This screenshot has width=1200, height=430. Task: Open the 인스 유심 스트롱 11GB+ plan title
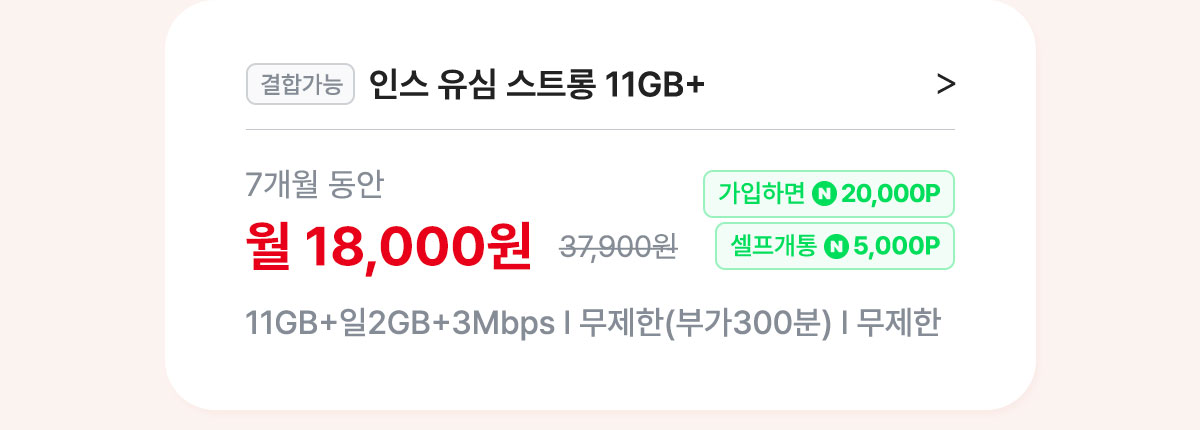[x=537, y=85]
